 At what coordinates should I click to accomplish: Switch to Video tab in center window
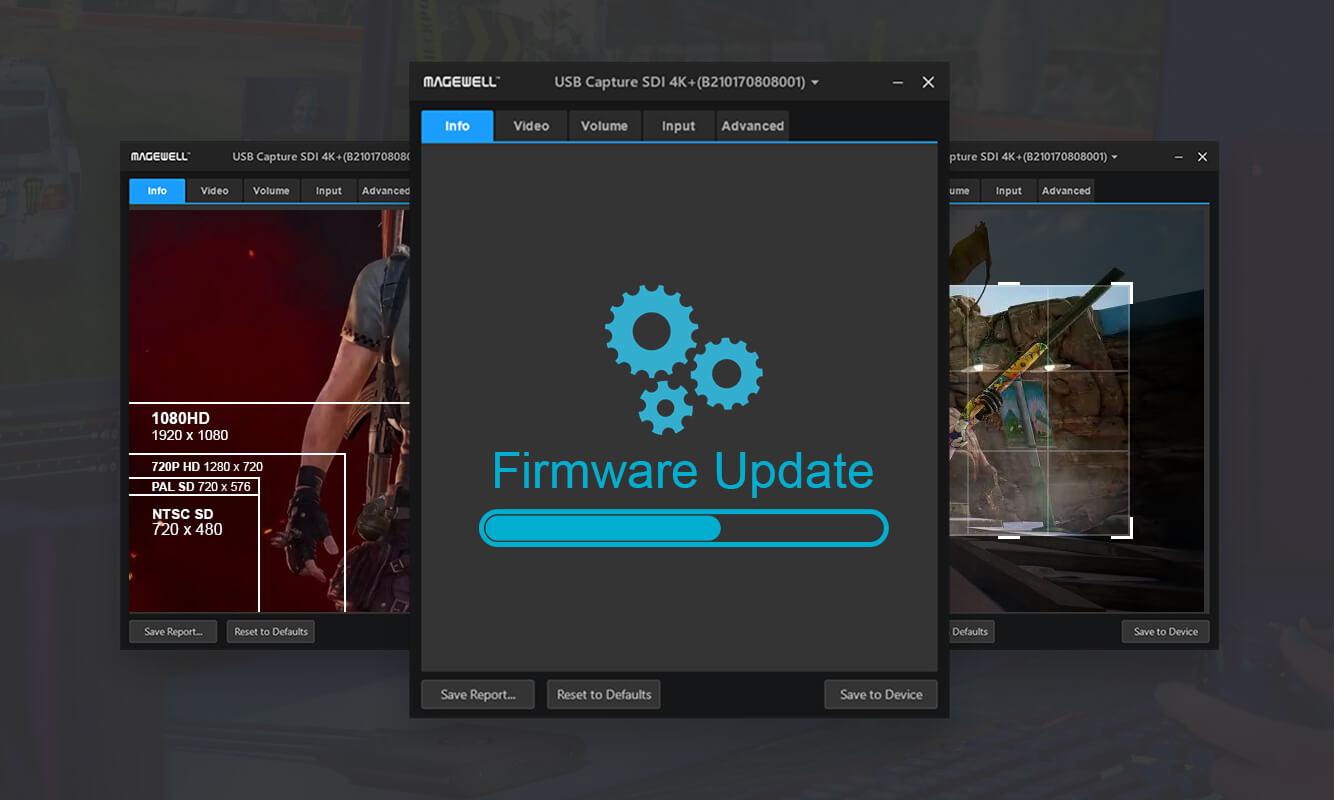tap(531, 126)
